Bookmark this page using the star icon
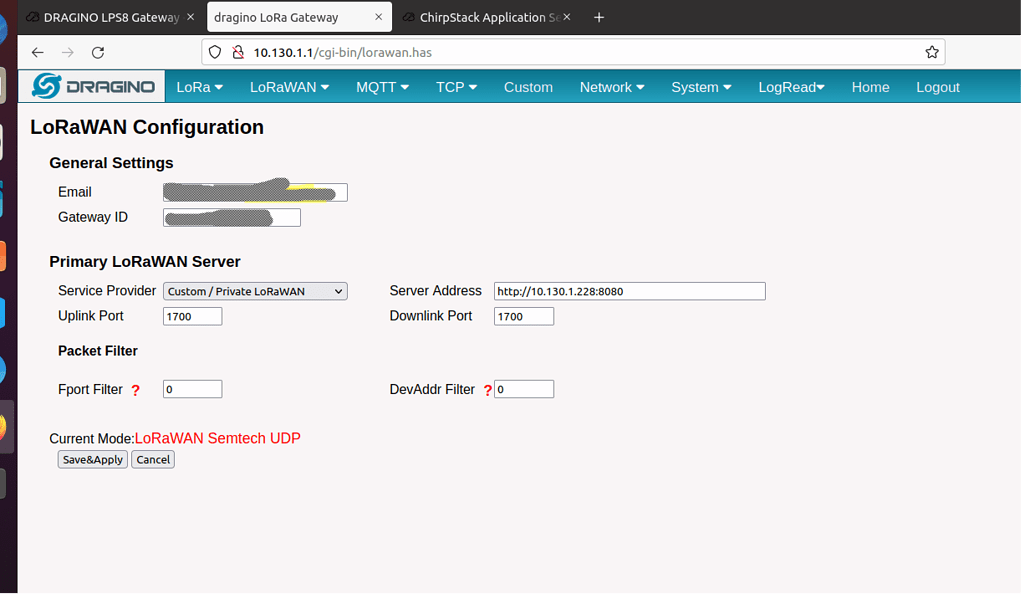1035x598 pixels. [x=931, y=52]
